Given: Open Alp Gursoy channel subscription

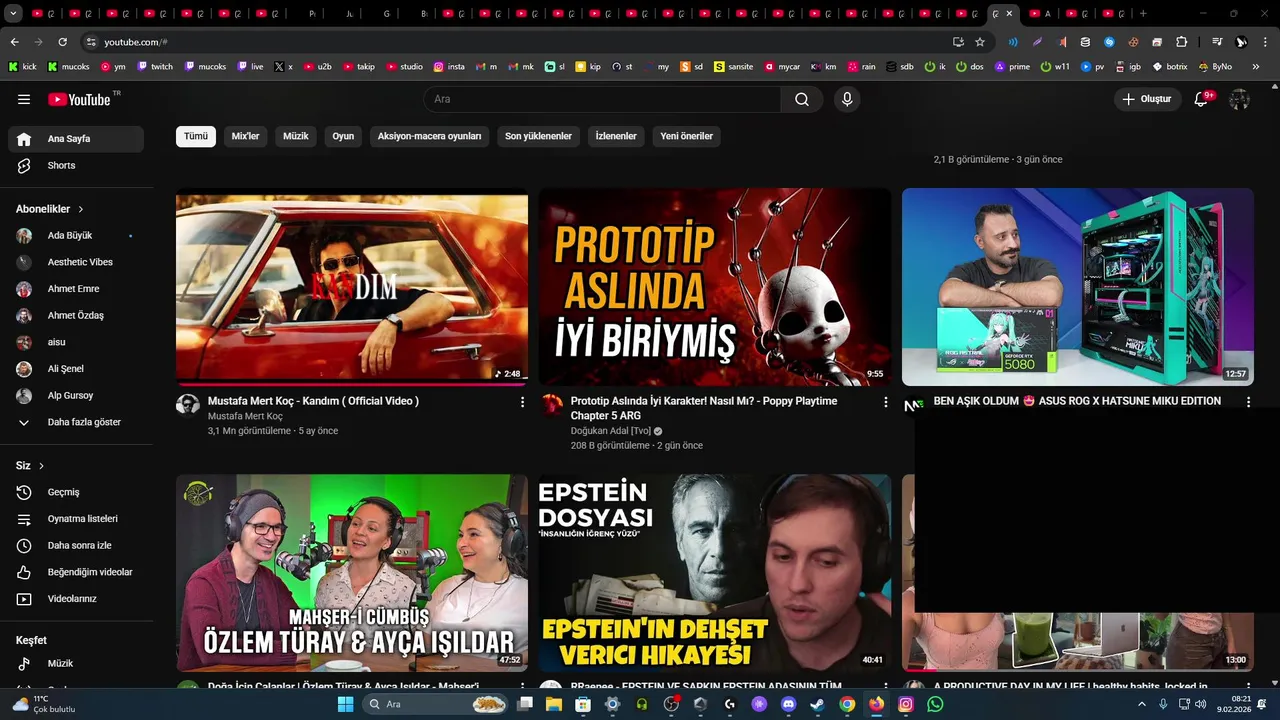Looking at the screenshot, I should tap(76, 395).
